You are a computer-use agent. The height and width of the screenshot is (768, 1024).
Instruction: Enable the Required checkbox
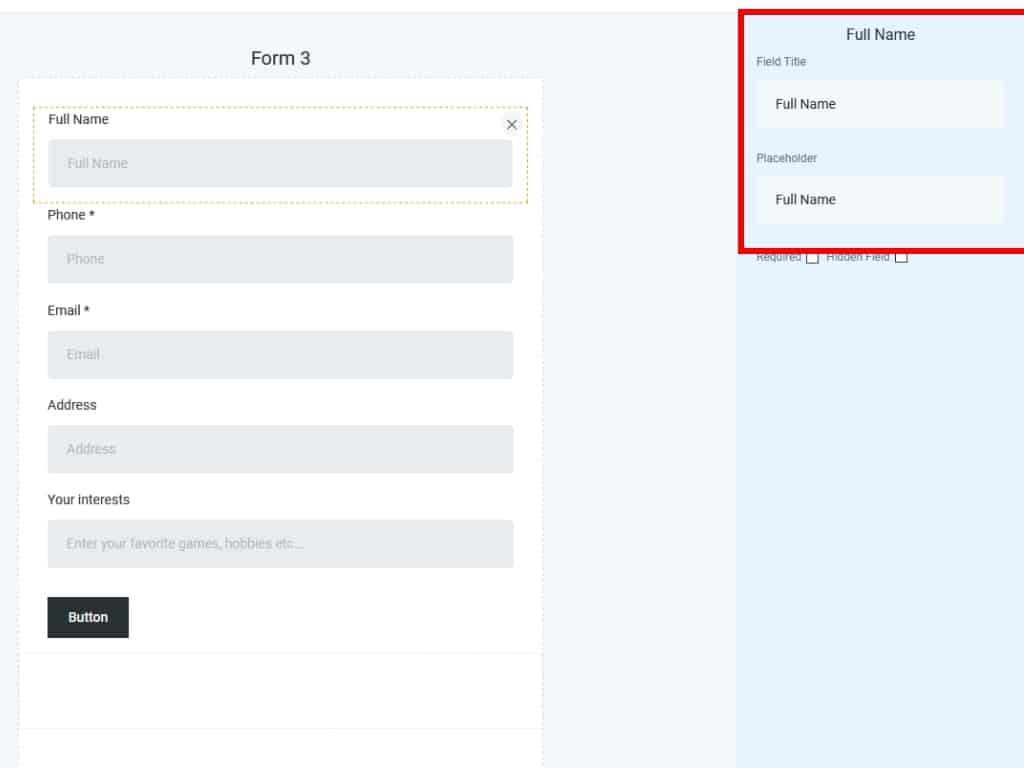[812, 258]
